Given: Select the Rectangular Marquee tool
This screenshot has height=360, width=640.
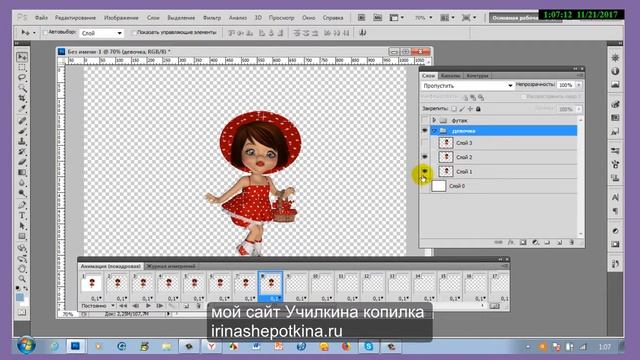Looking at the screenshot, I should pyautogui.click(x=22, y=67).
